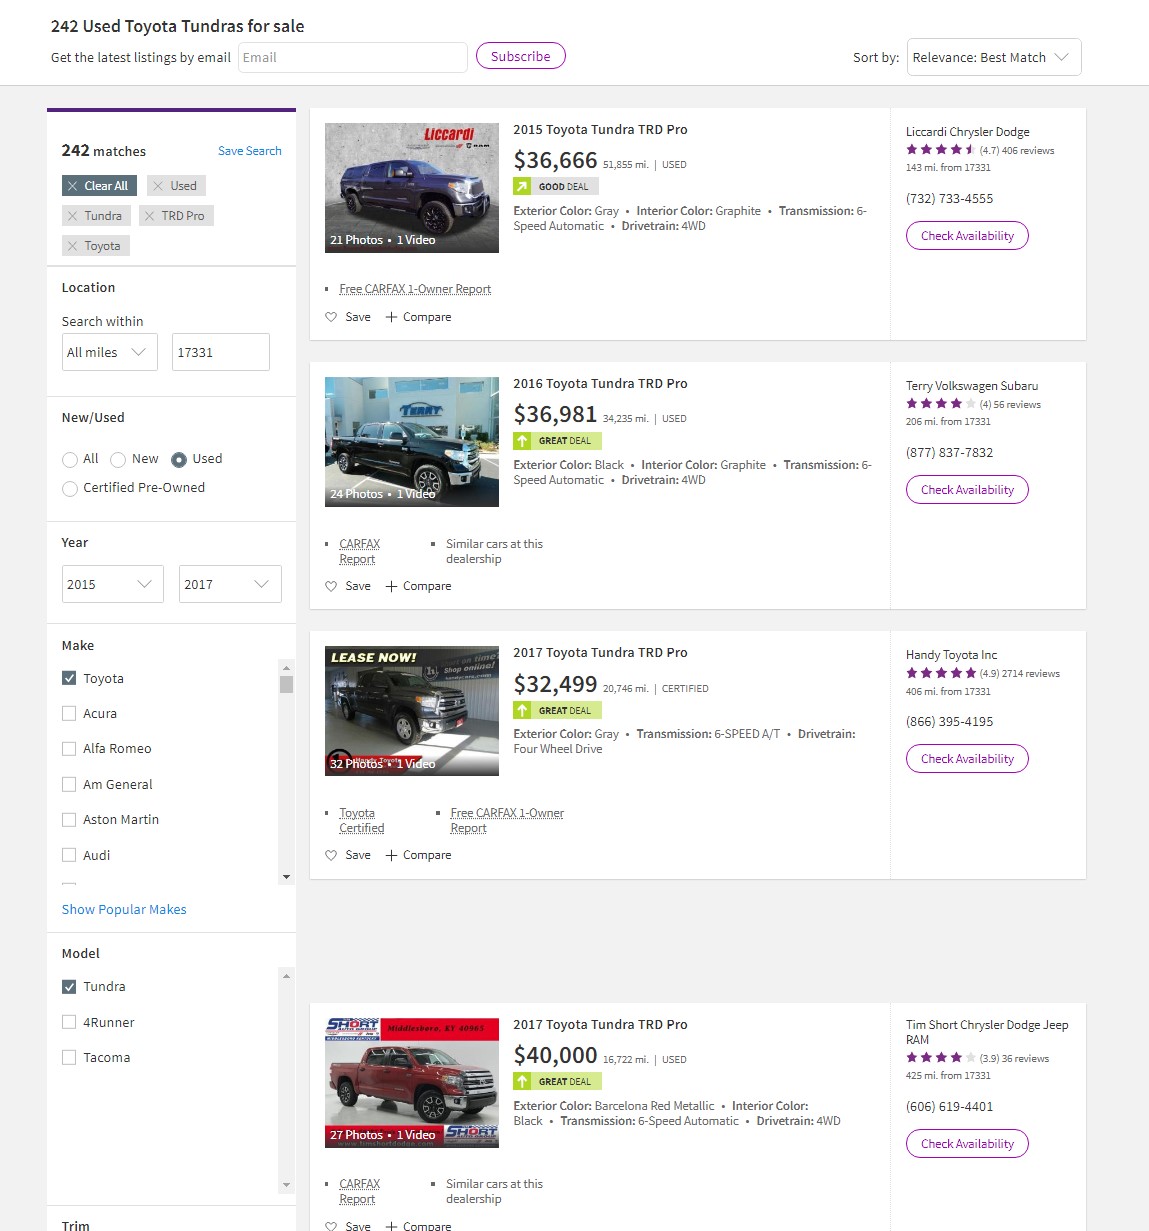This screenshot has width=1149, height=1231.
Task: Remove the Used filter chip
Action: coord(158,186)
